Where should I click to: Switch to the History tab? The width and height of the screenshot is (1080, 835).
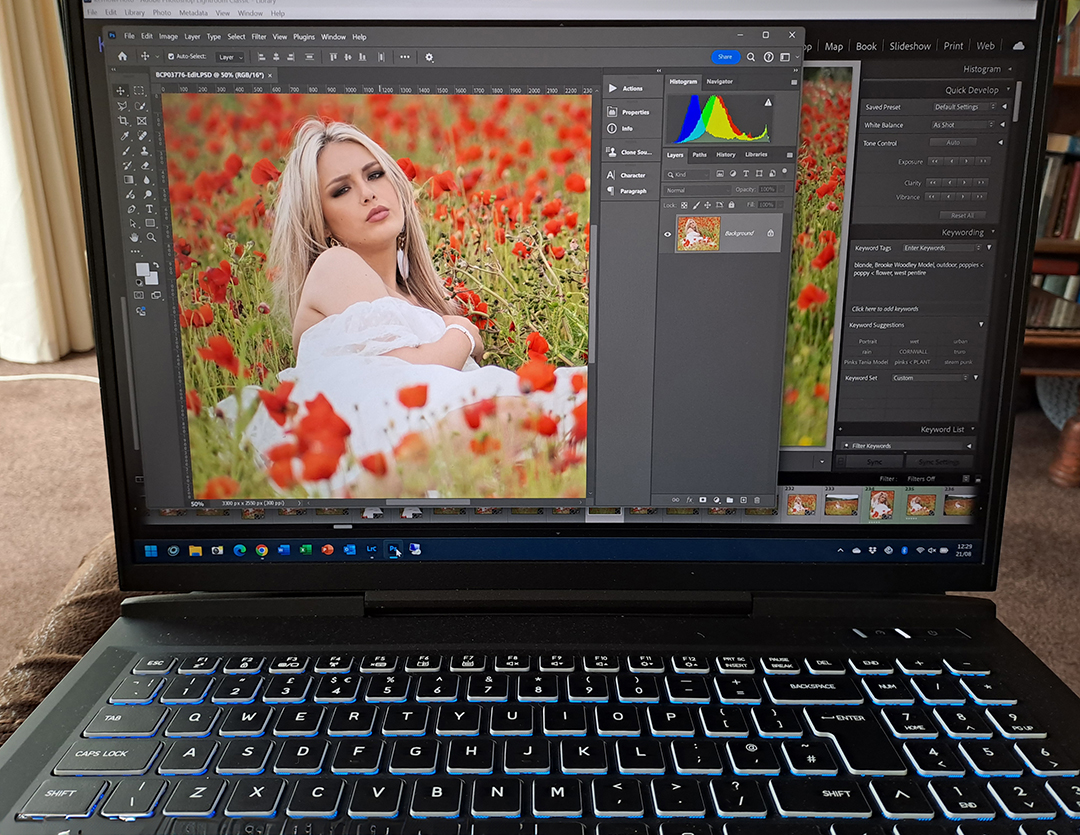pyautogui.click(x=725, y=155)
